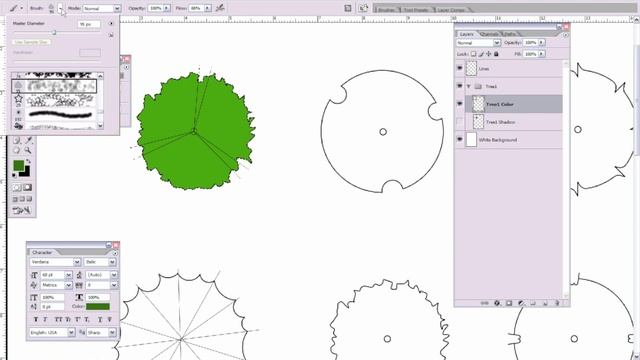Switch to Quick Mask mode
640x360 pixels.
27,188
